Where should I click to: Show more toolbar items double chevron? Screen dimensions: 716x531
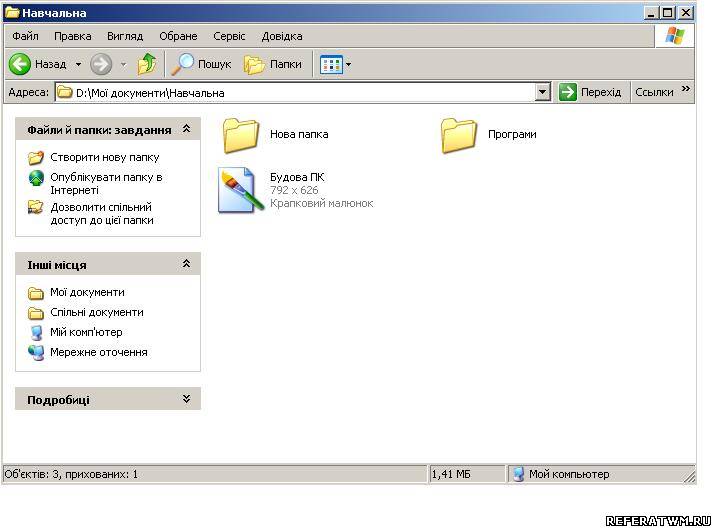(x=686, y=89)
